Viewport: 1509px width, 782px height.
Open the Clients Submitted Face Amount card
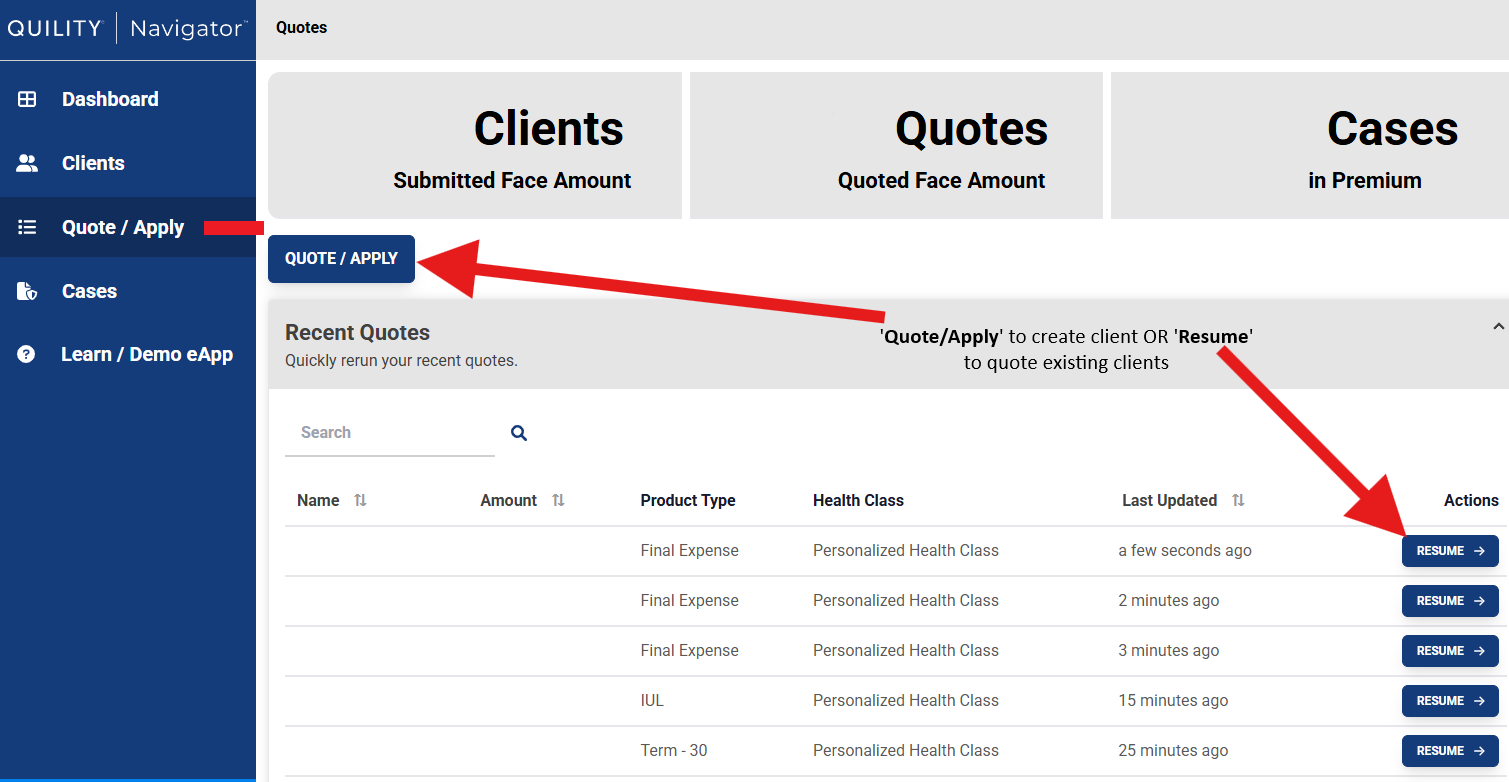coord(475,145)
